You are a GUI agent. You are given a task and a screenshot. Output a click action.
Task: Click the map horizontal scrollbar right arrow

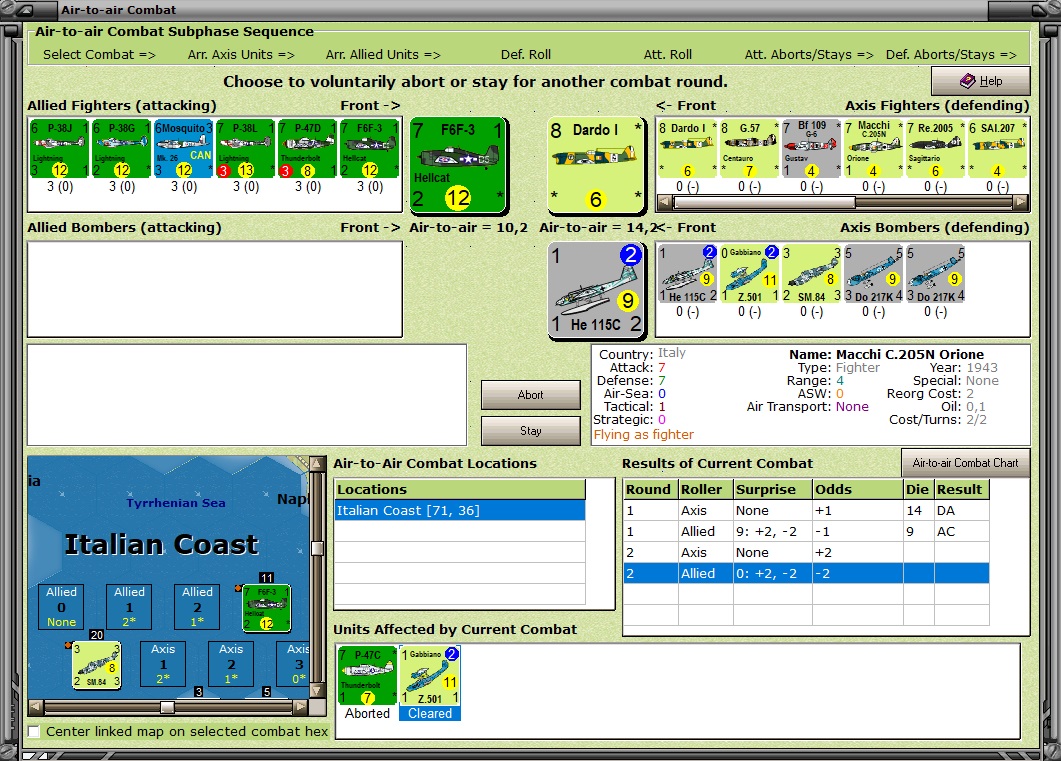[300, 708]
